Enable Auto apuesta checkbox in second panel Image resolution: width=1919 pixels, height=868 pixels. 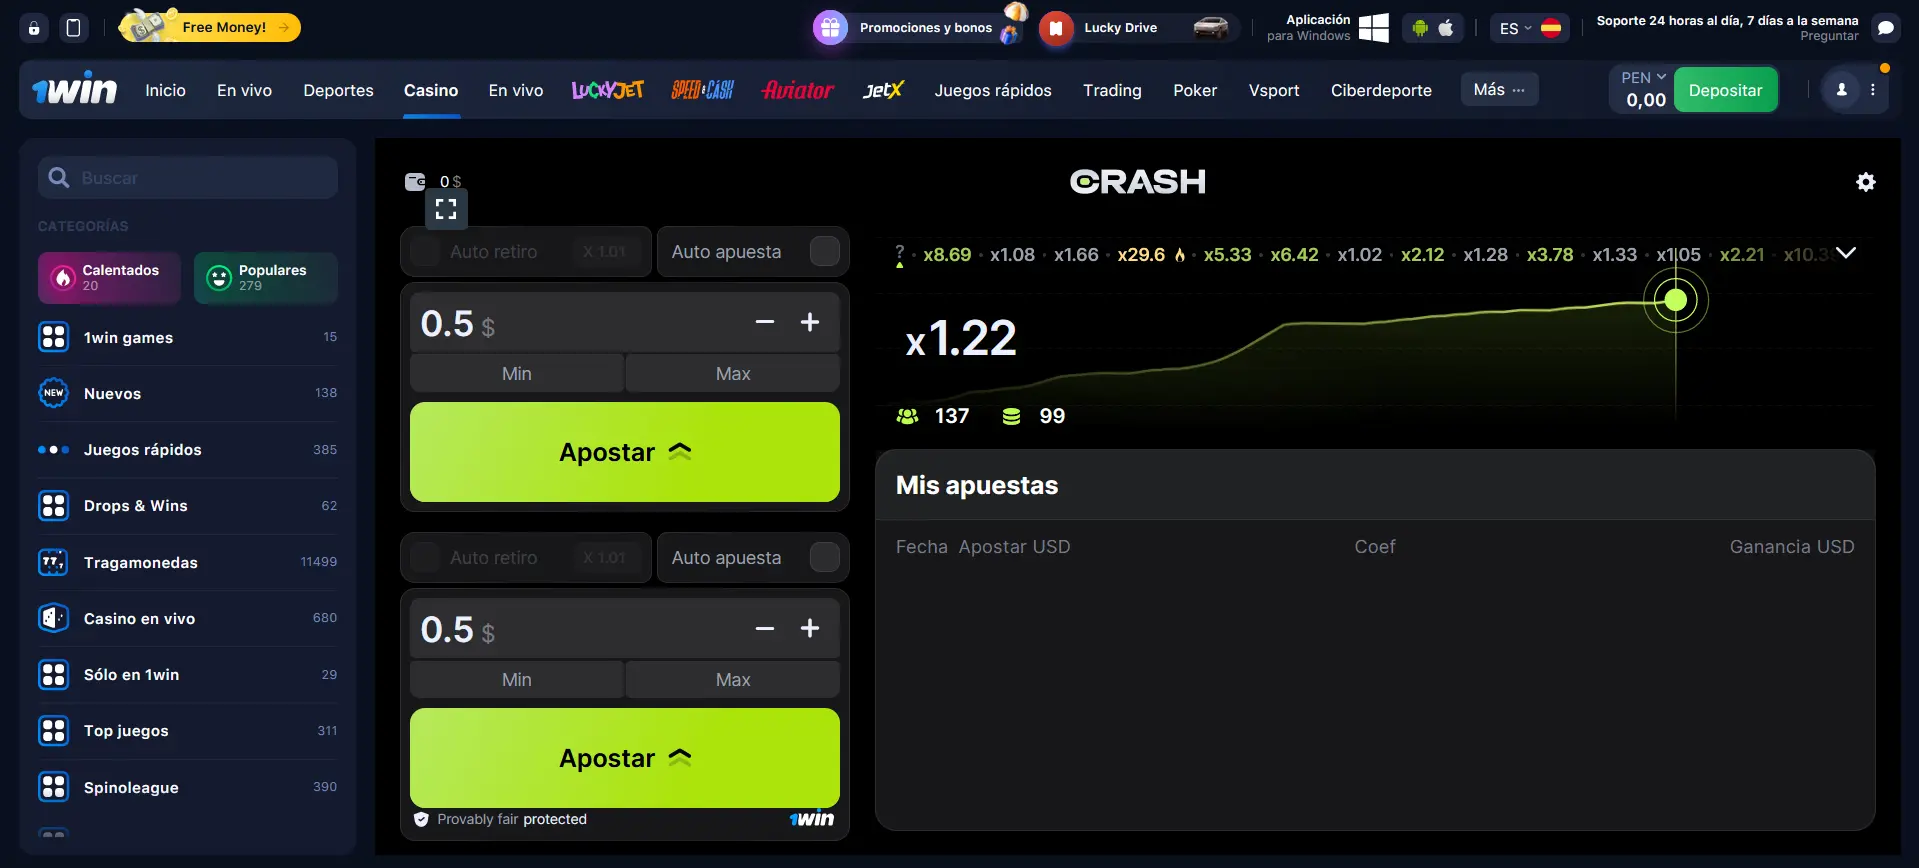[824, 557]
